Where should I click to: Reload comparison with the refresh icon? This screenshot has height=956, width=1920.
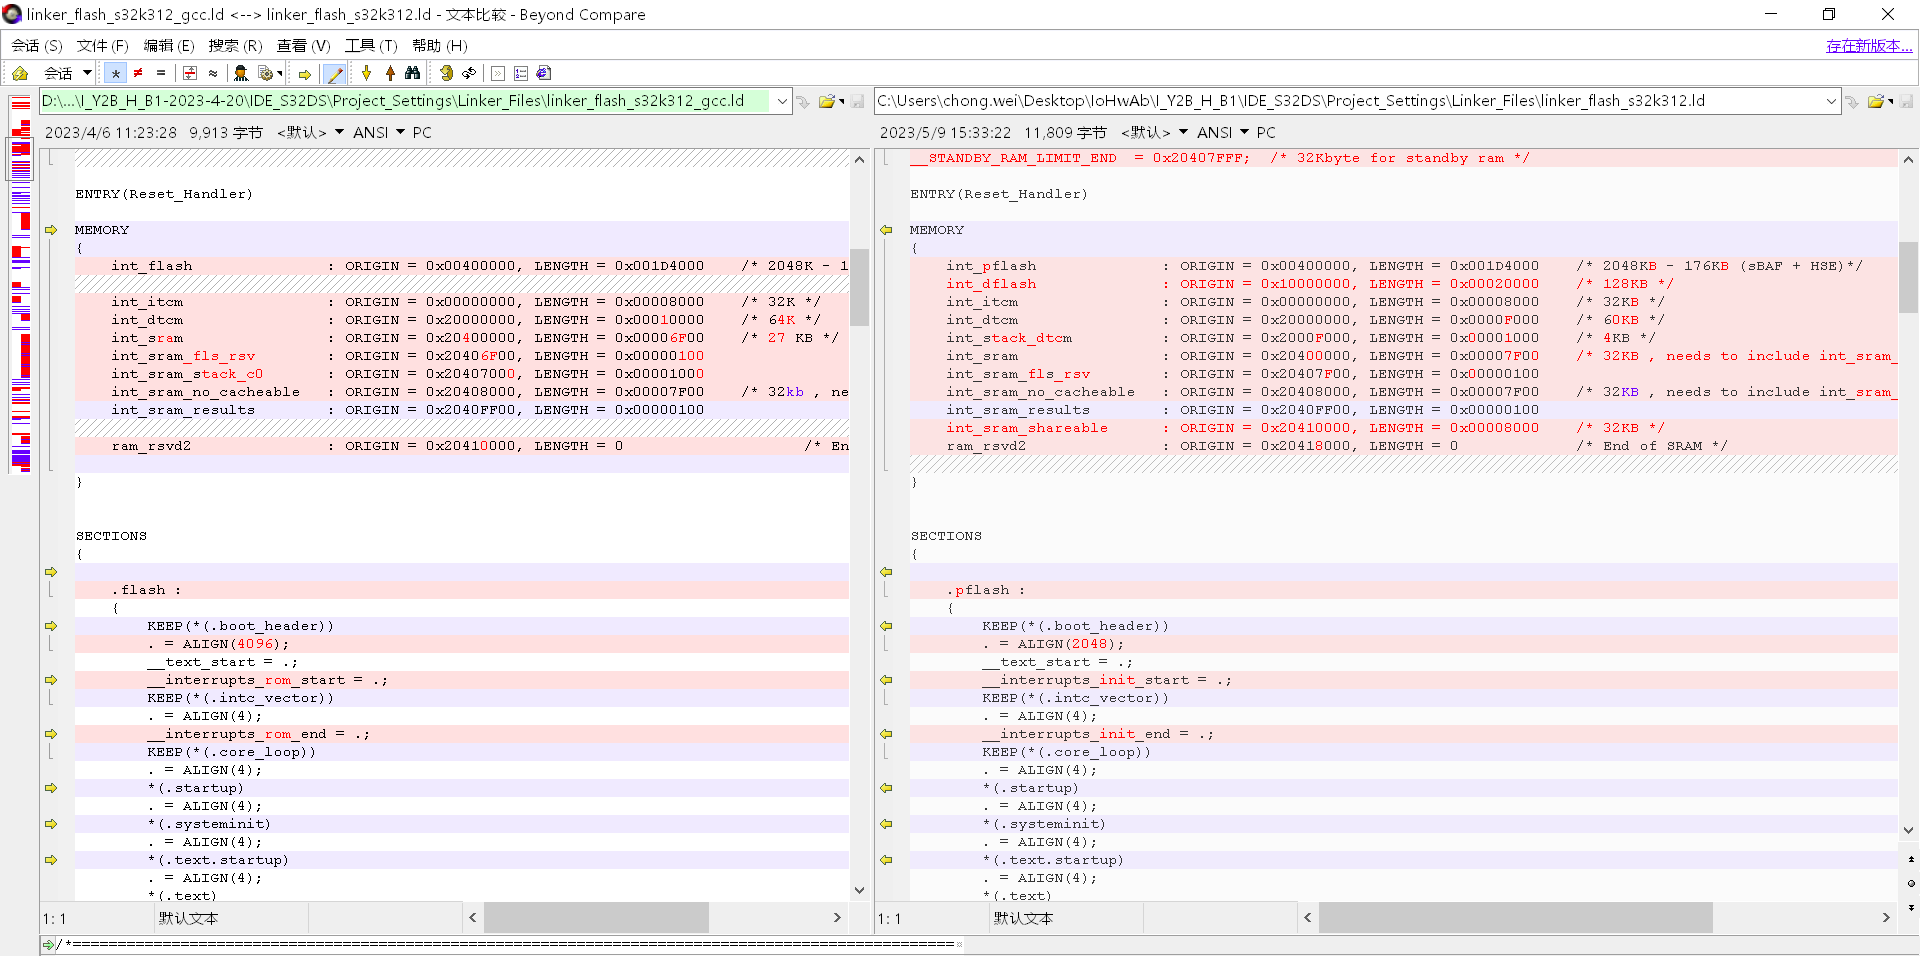point(445,73)
